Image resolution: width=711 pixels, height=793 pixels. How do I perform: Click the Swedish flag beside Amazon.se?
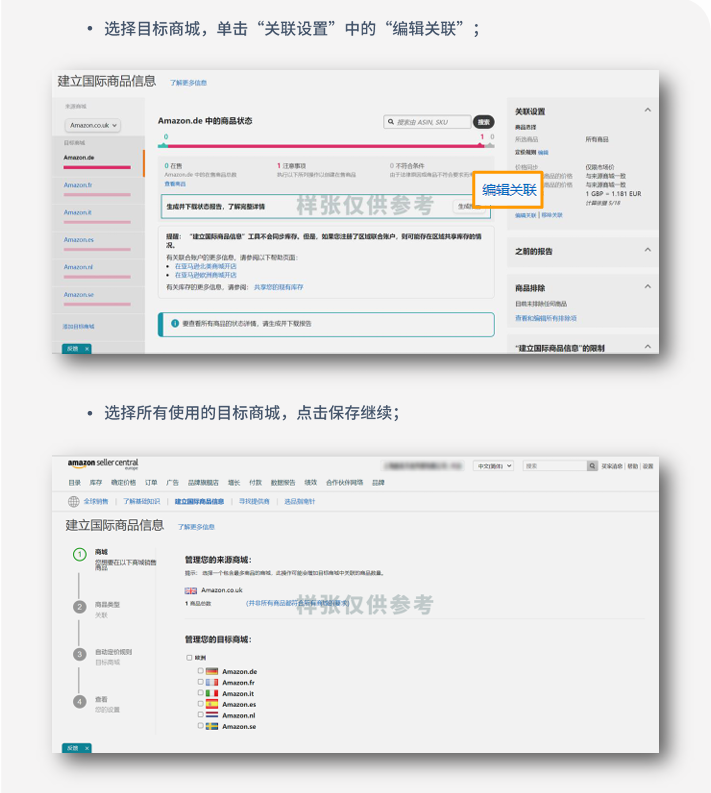(x=212, y=726)
